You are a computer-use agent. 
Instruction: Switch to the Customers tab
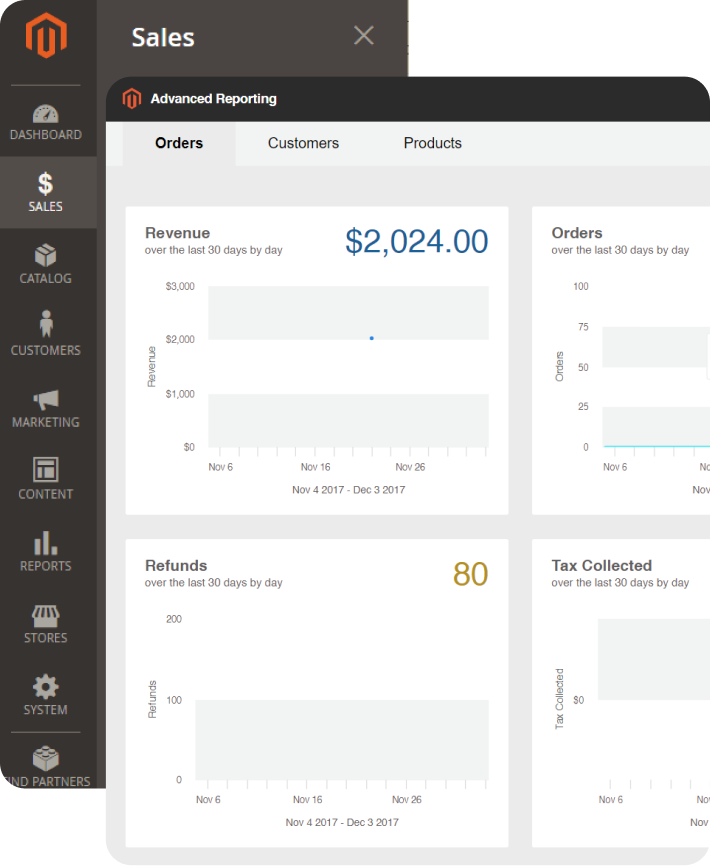click(x=303, y=143)
